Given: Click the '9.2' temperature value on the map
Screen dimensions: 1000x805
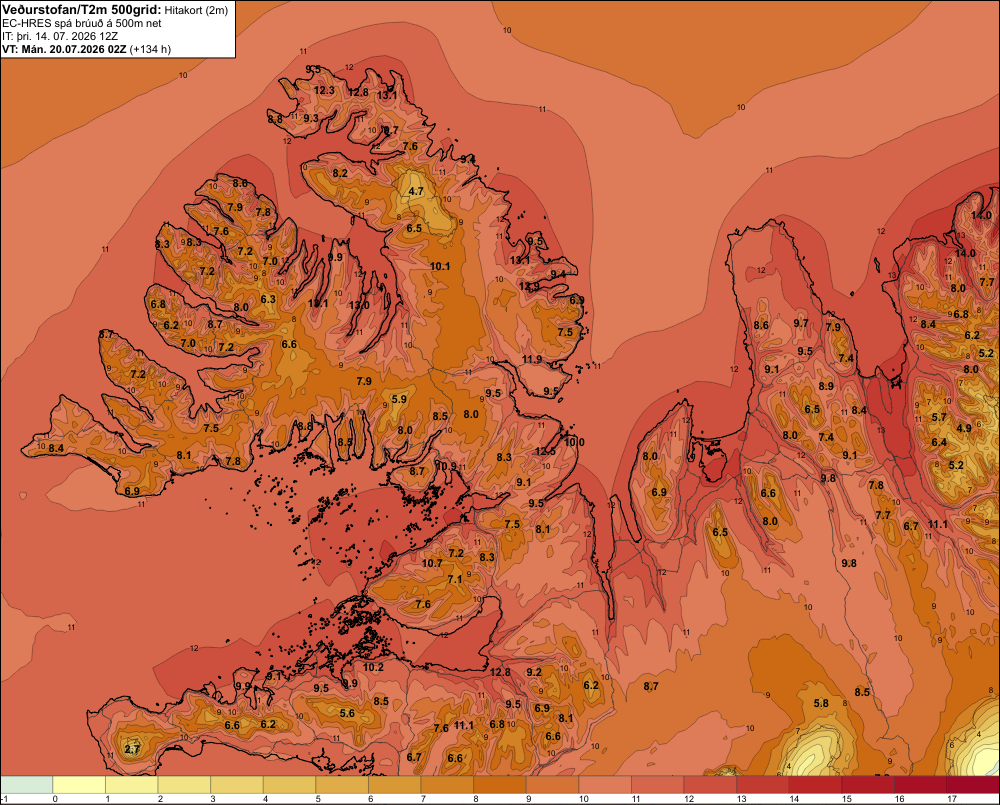Looking at the screenshot, I should coord(534,672).
